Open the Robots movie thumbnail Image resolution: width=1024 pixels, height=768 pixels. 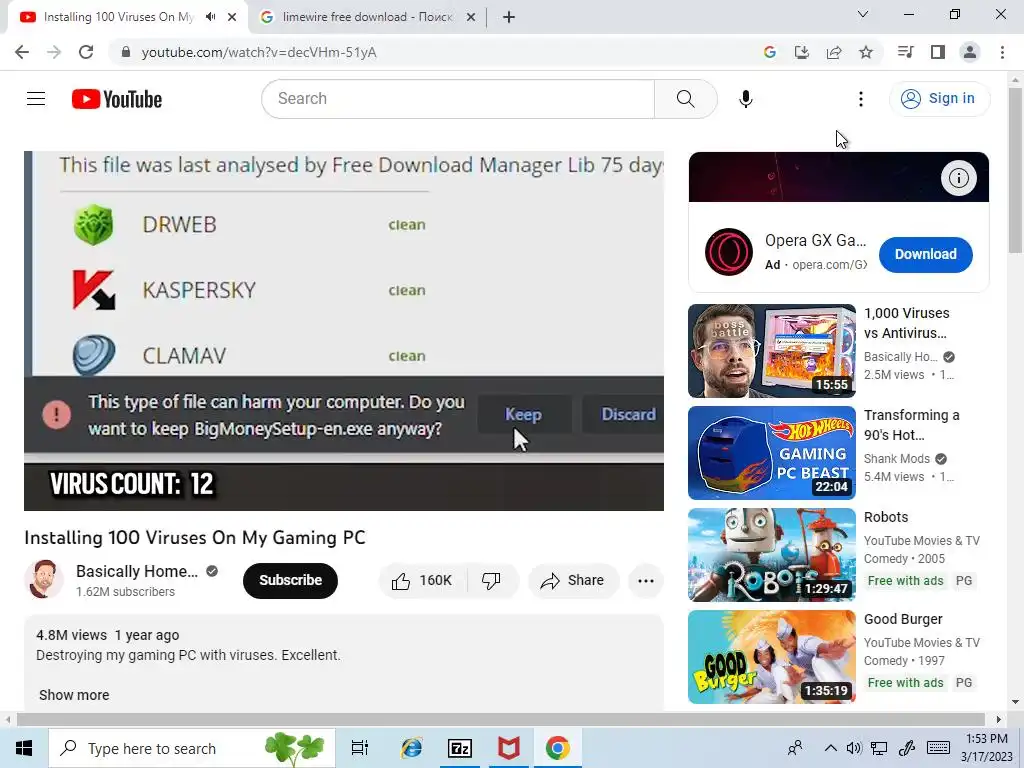772,554
